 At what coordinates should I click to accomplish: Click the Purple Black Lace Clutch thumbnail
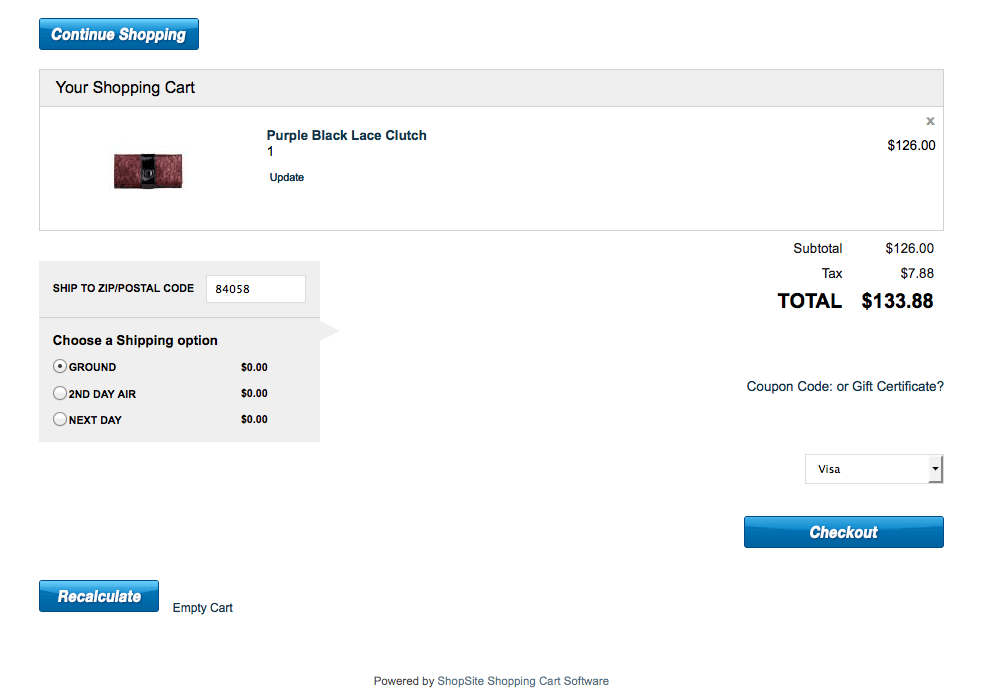click(148, 171)
